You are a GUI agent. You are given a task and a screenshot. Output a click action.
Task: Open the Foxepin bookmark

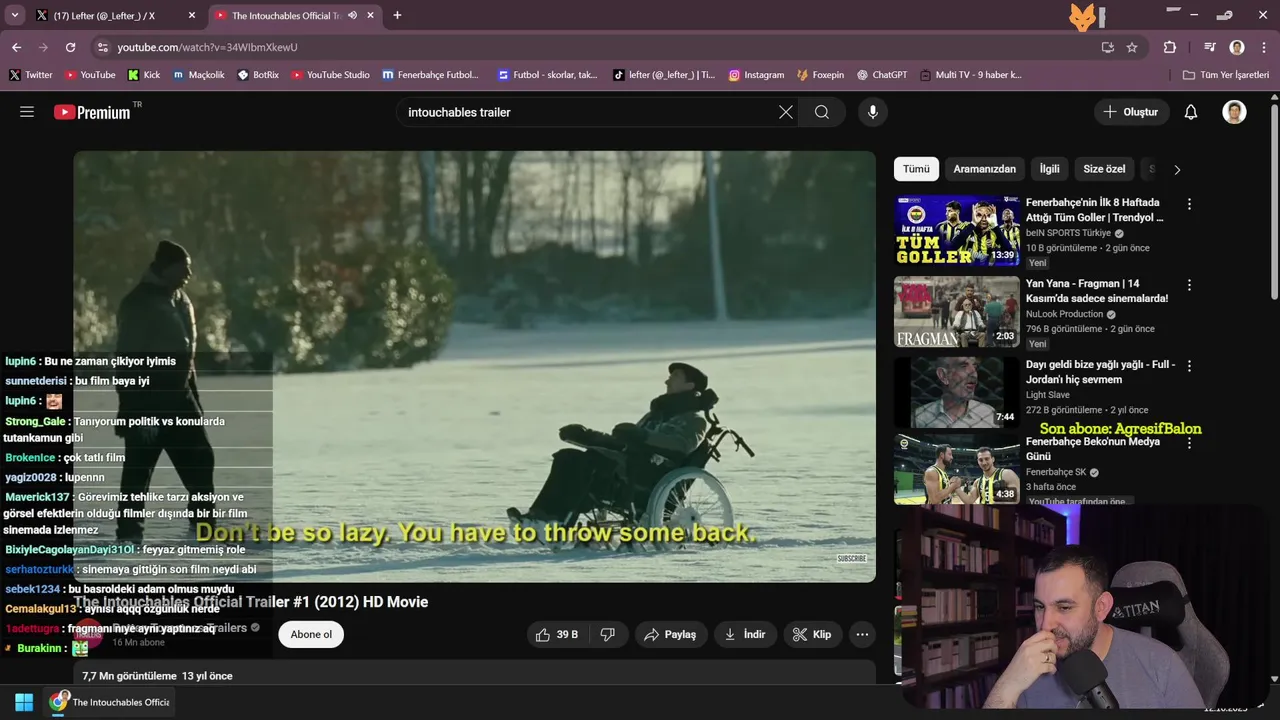820,75
